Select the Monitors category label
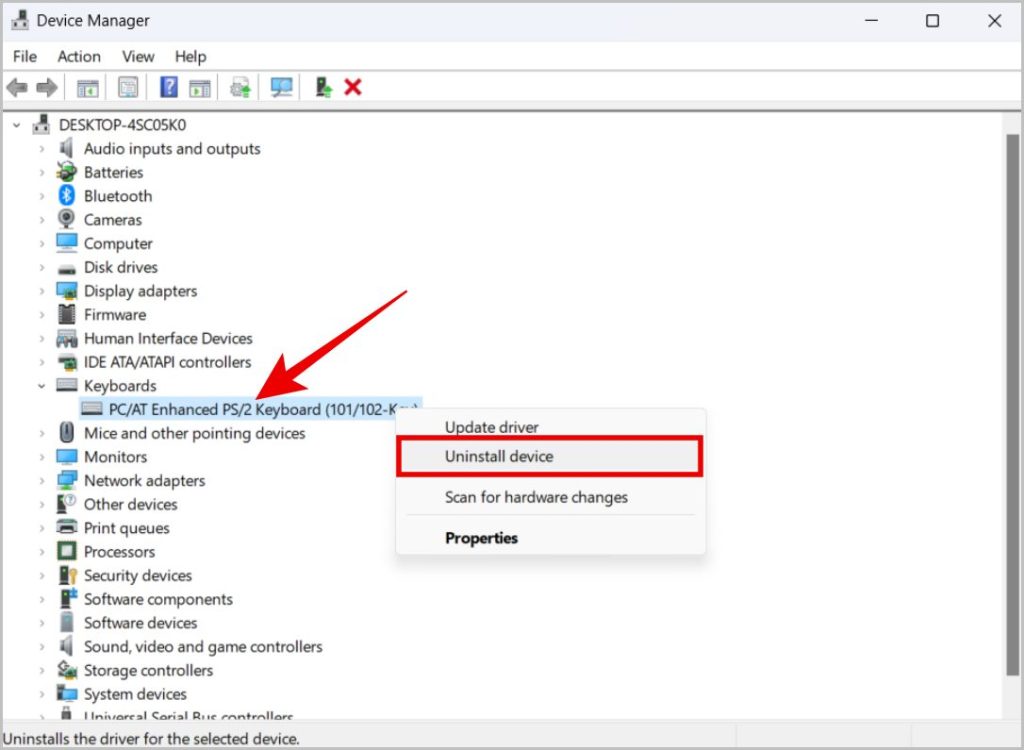 [x=116, y=457]
